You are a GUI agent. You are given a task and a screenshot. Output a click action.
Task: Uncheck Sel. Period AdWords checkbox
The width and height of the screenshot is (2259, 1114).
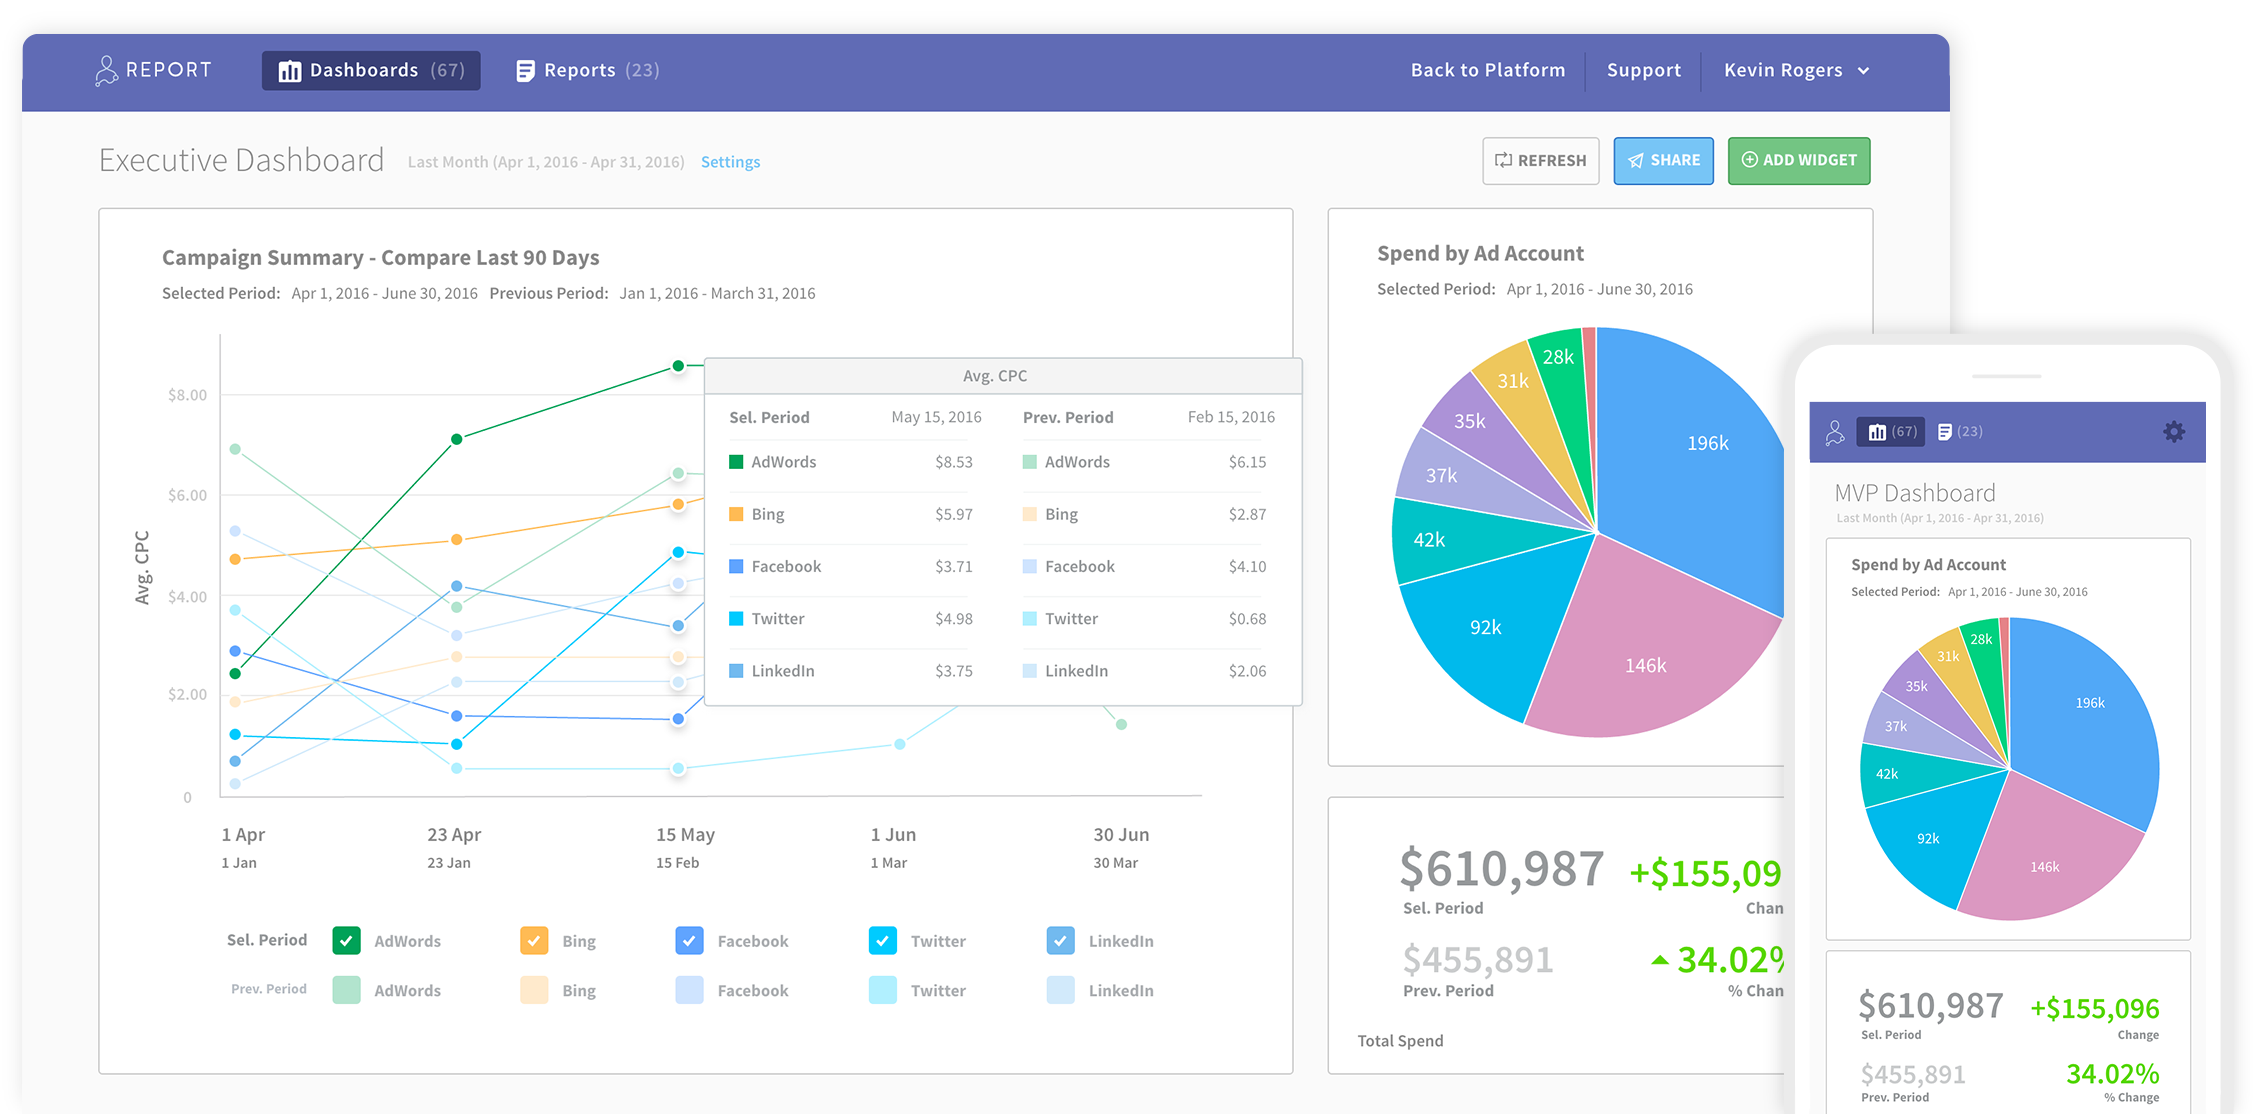click(346, 941)
